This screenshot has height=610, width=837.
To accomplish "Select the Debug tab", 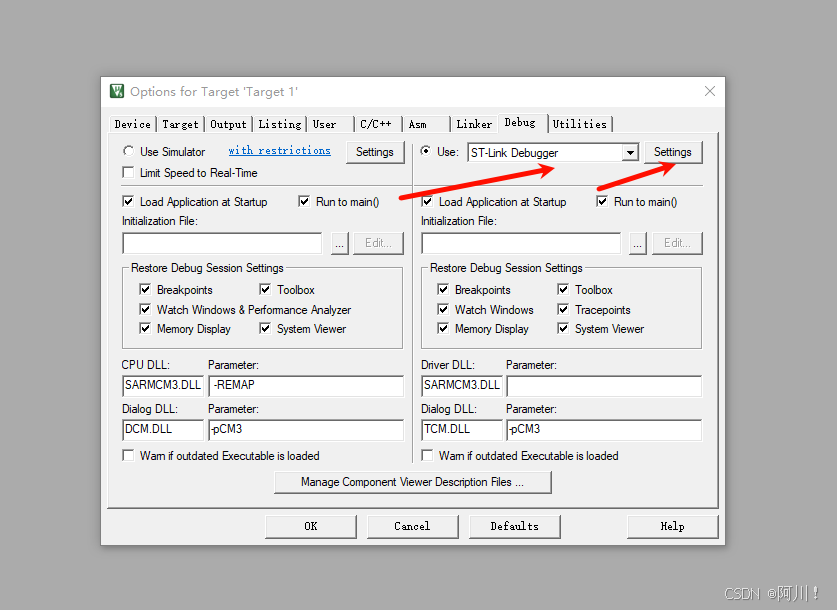I will click(522, 123).
